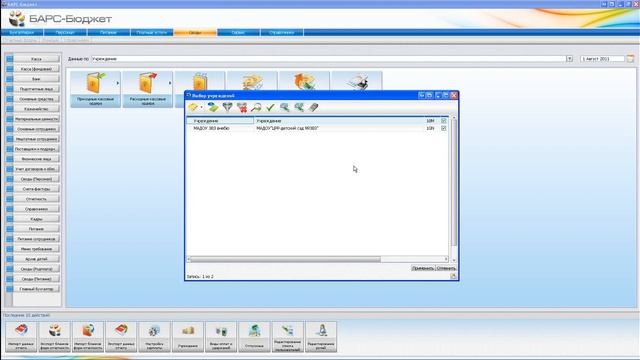Viewport: 640px width, 360px height.
Task: Click the coins tile icon behind the dialog
Action: (x=252, y=81)
